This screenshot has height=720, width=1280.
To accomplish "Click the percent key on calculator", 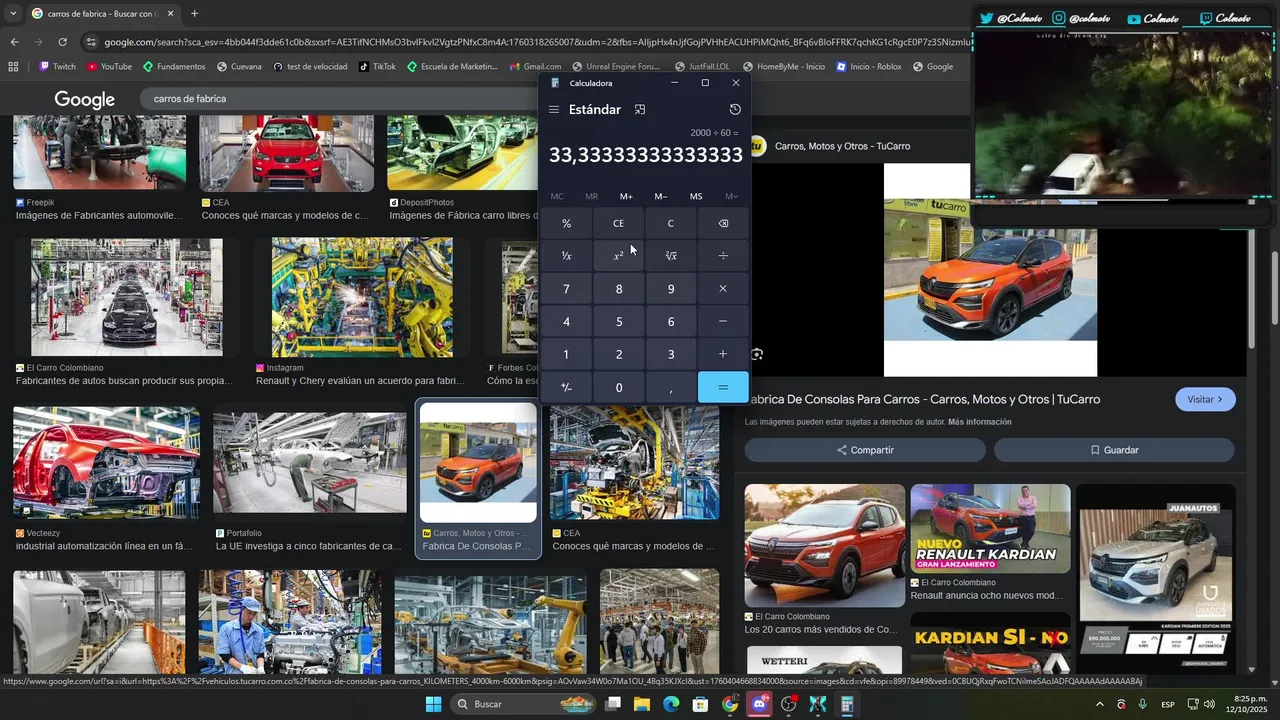I will tap(566, 224).
